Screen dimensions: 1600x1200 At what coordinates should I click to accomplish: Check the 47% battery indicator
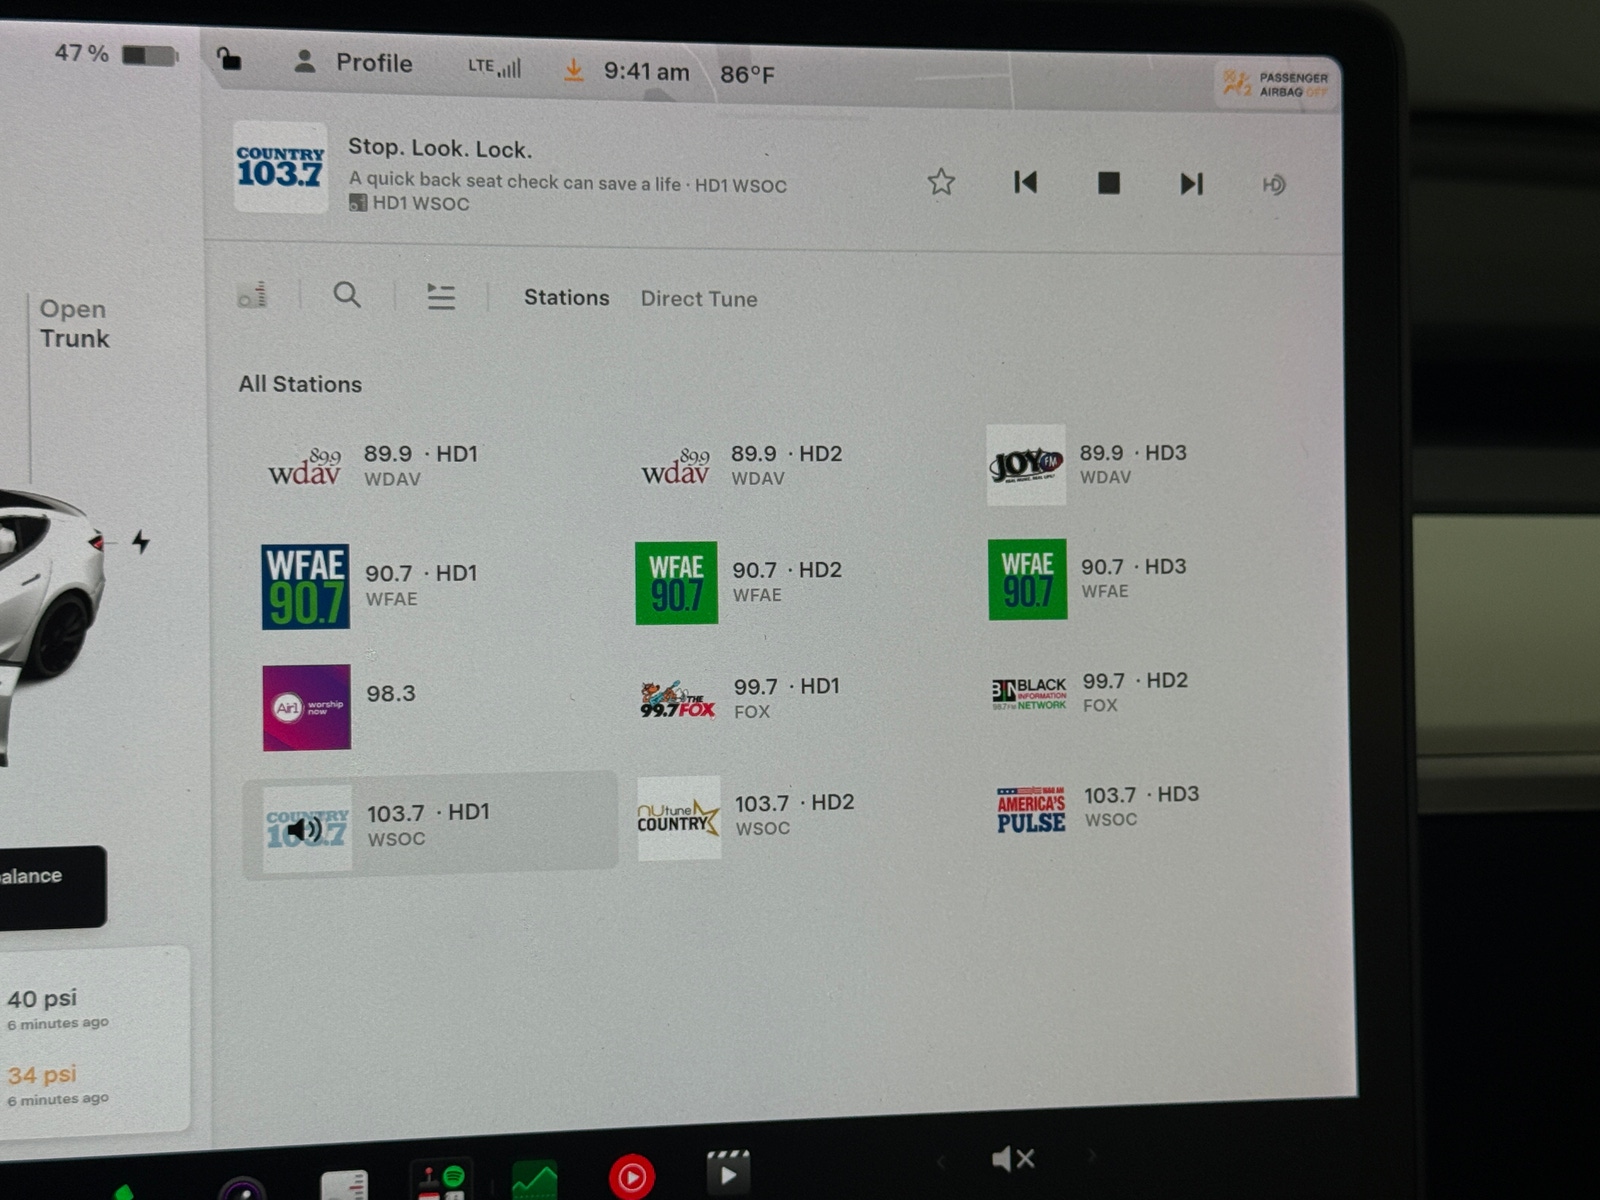(x=115, y=53)
